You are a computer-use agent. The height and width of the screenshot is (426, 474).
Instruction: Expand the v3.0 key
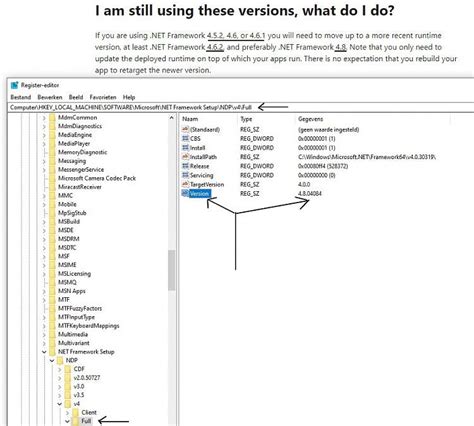point(60,386)
